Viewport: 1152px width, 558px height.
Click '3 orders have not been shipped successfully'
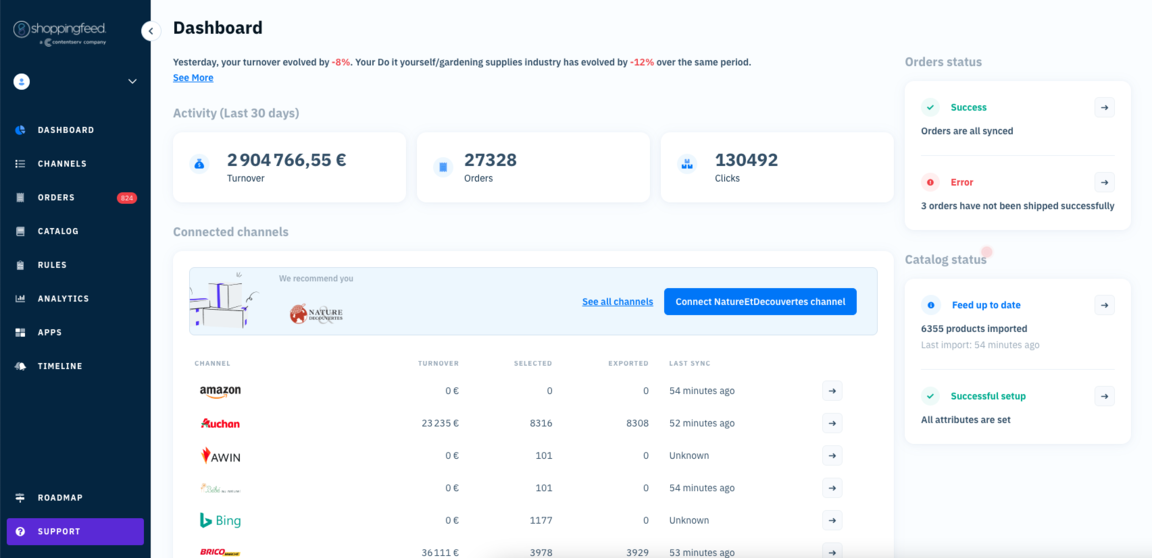coord(1018,206)
